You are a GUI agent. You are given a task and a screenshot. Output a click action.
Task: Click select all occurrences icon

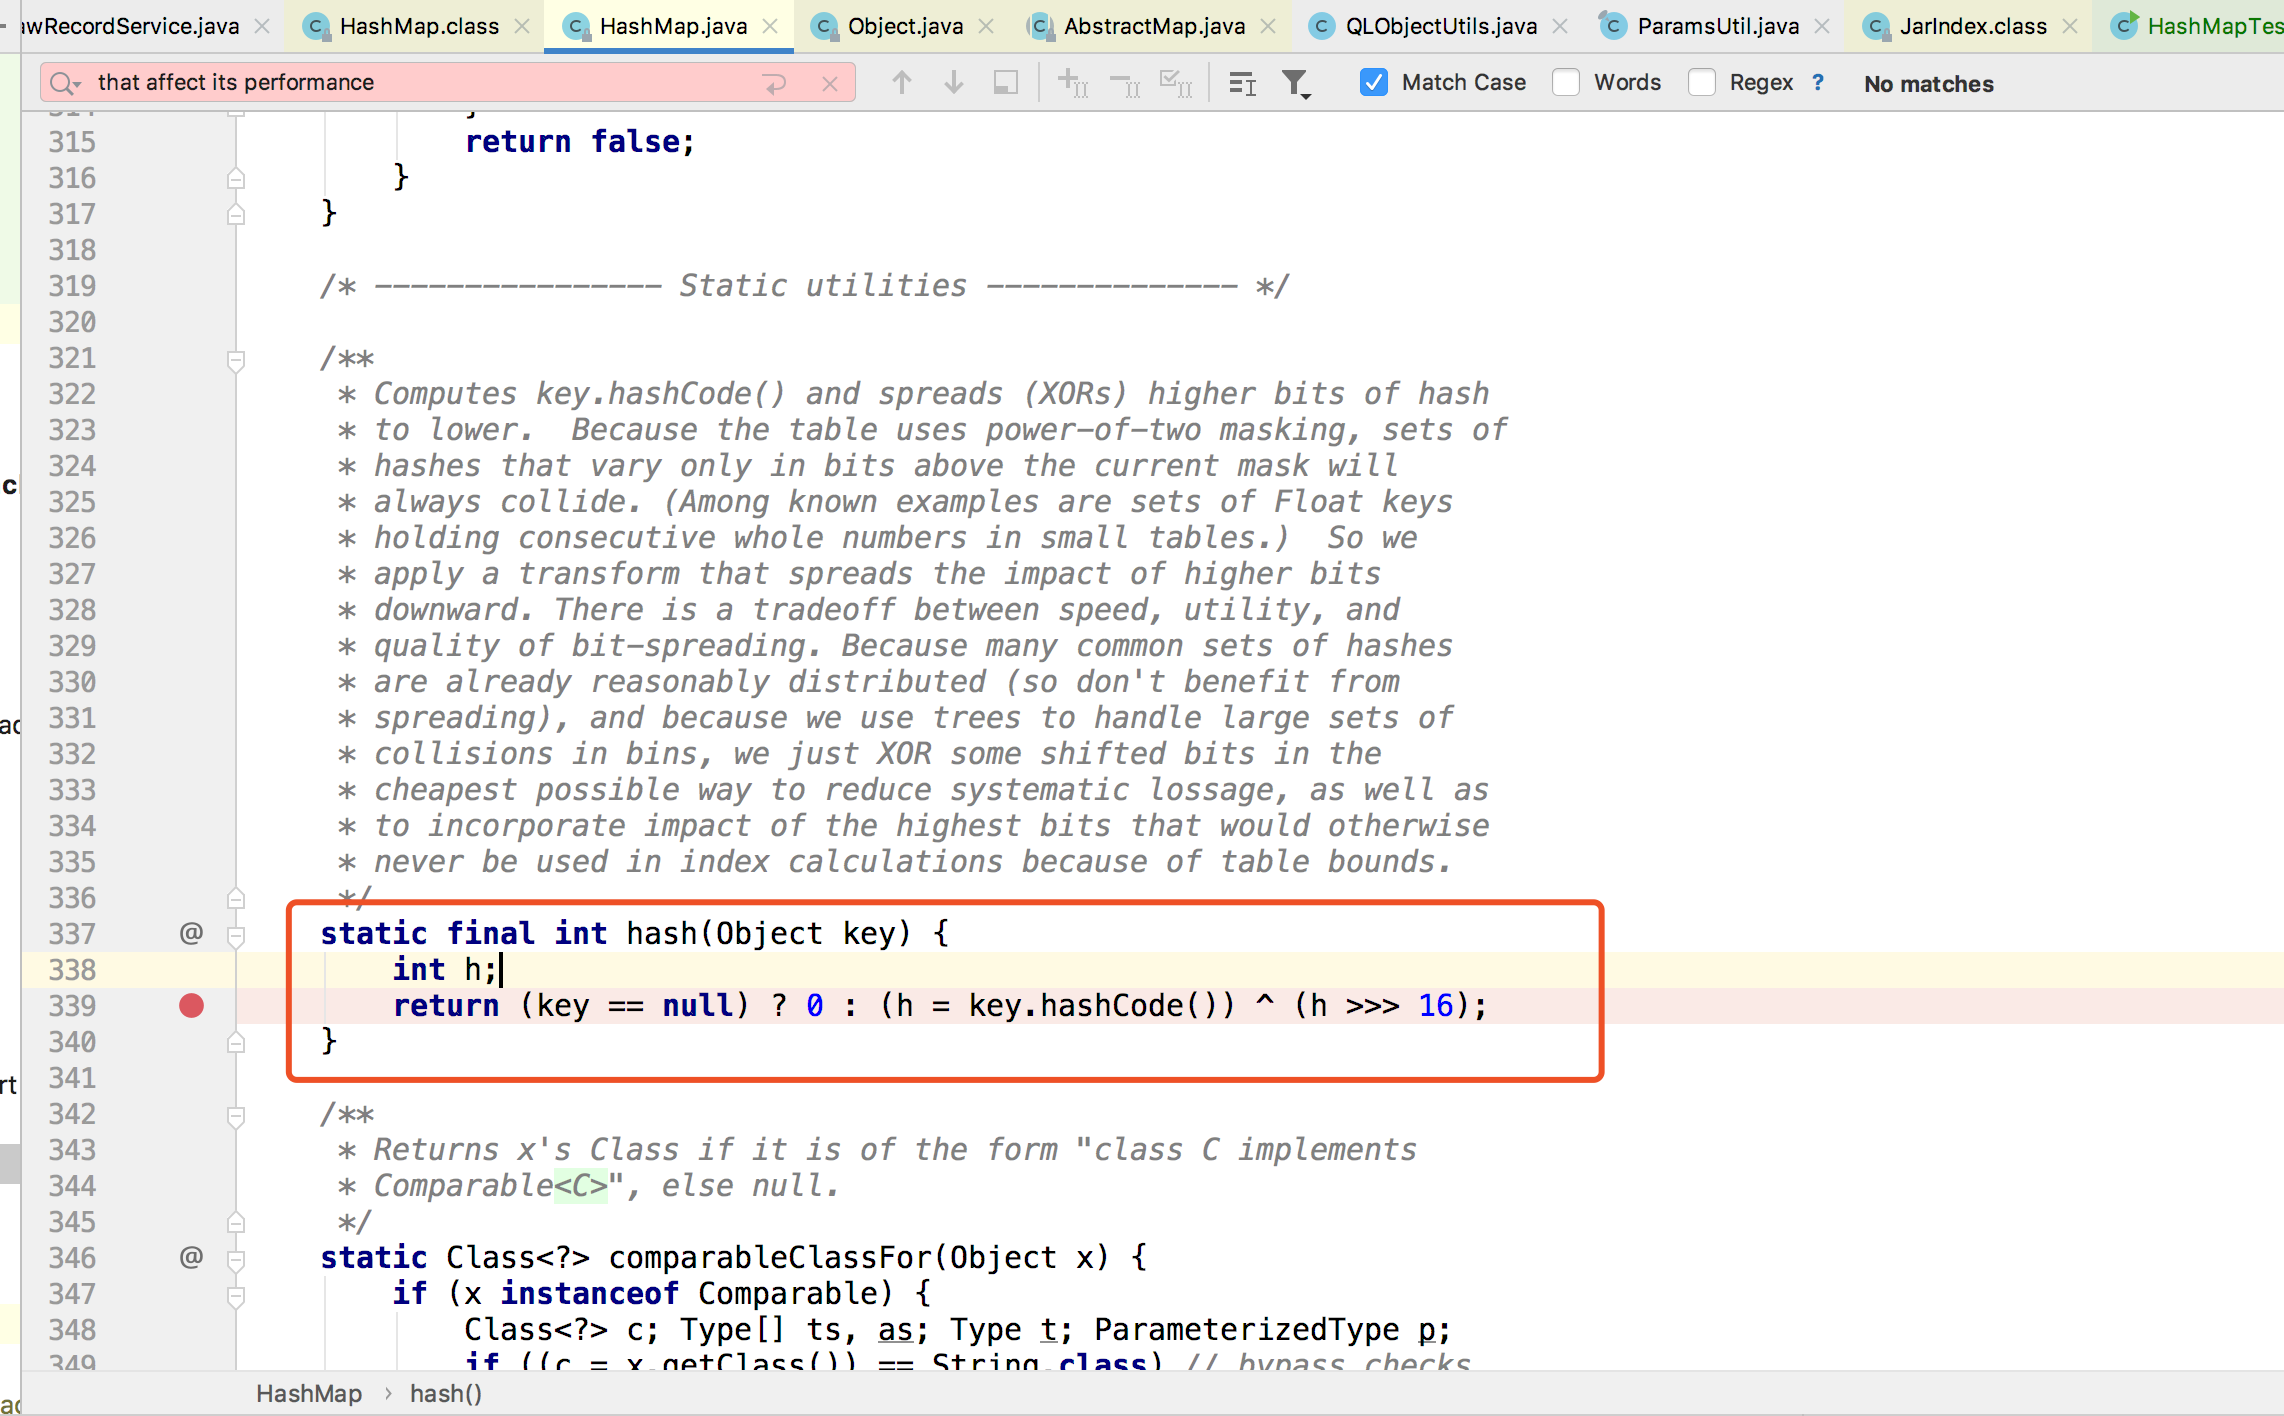click(1175, 83)
